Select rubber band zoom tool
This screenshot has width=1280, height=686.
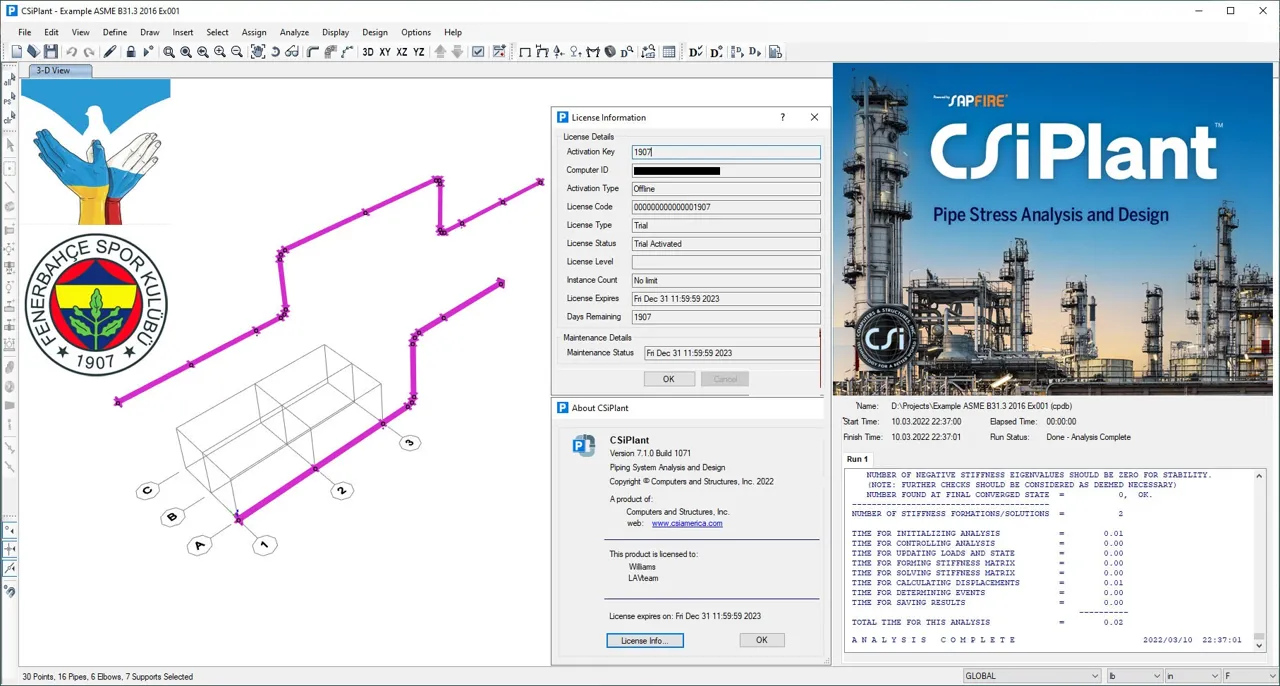tap(169, 52)
